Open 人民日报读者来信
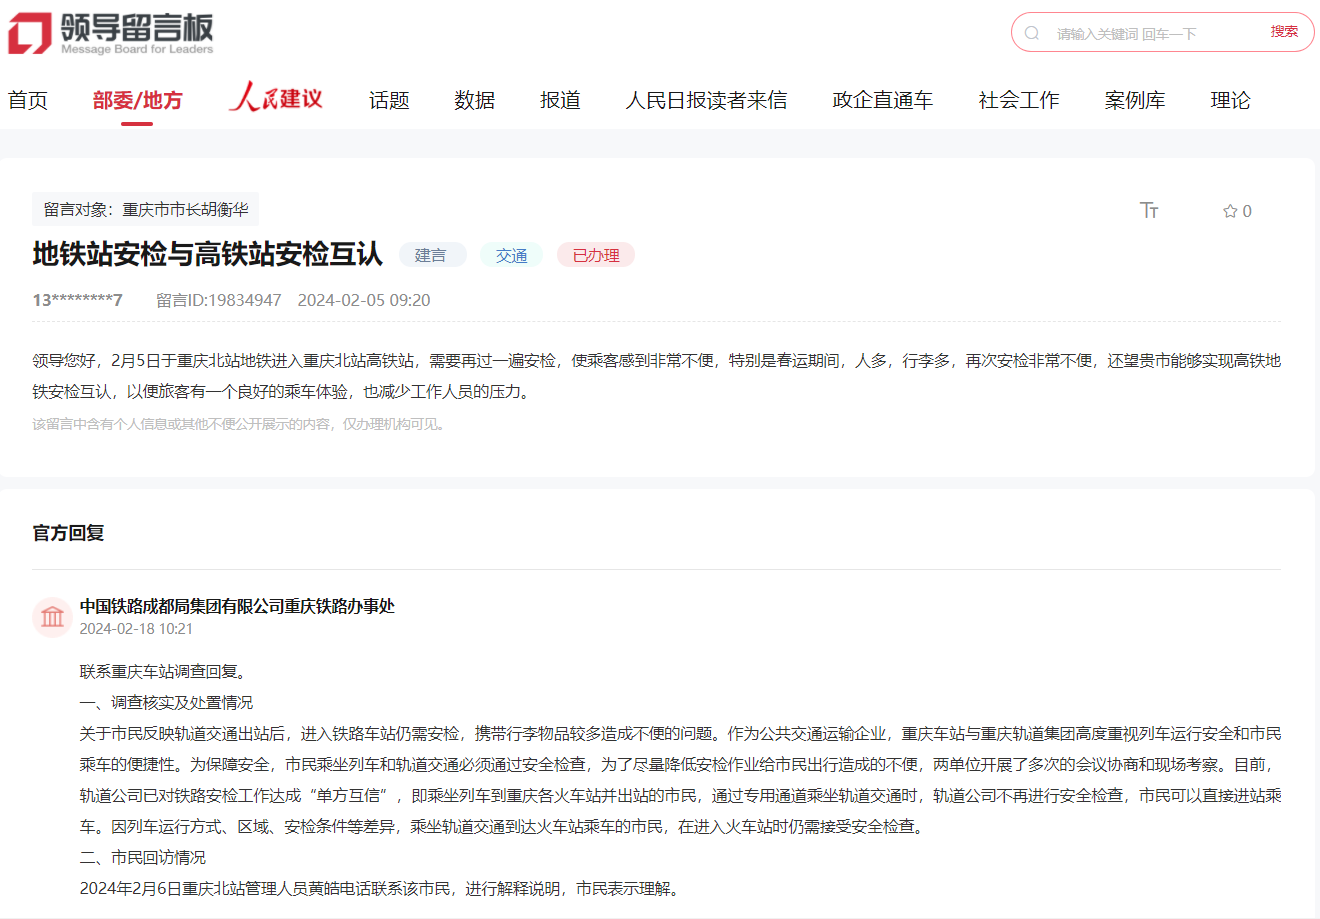The image size is (1320, 919). tap(707, 99)
